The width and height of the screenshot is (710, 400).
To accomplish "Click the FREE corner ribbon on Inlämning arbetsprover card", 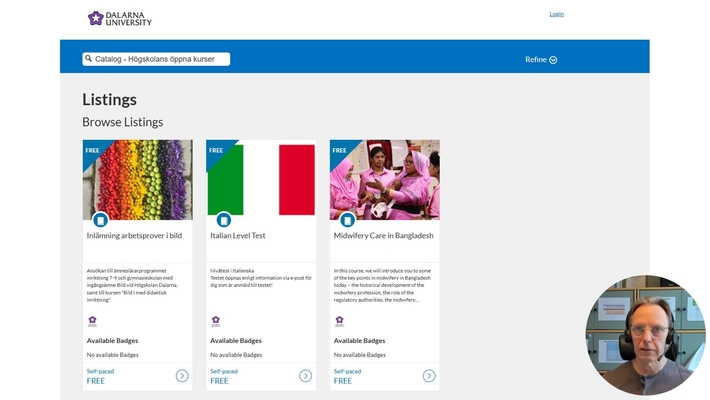I will [x=93, y=151].
